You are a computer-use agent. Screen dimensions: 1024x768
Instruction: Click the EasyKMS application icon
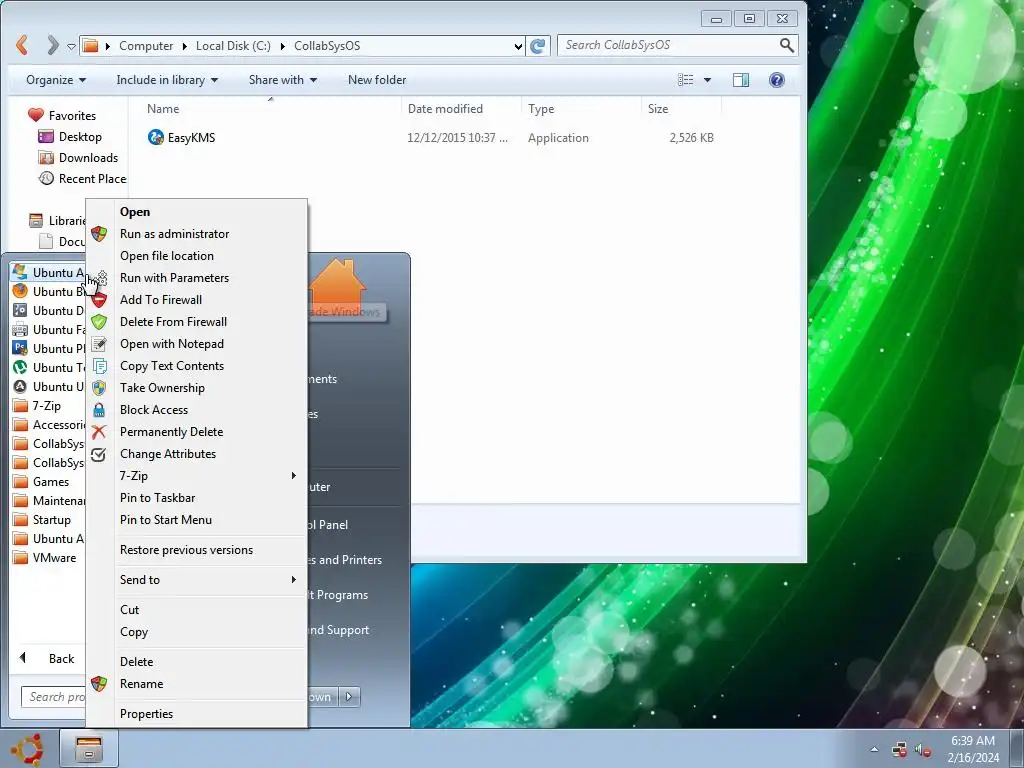point(155,137)
